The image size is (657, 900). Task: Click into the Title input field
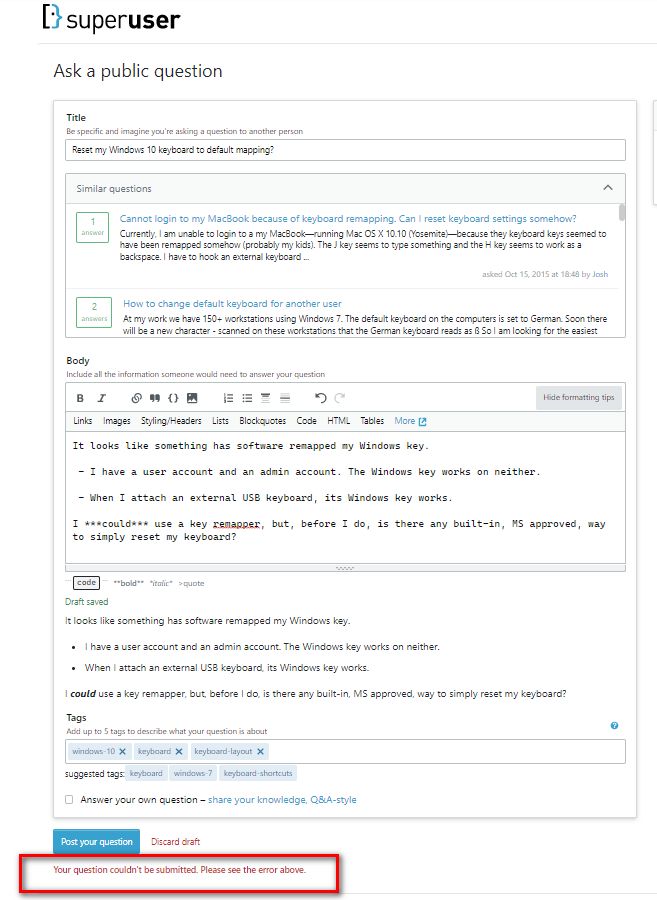[345, 150]
